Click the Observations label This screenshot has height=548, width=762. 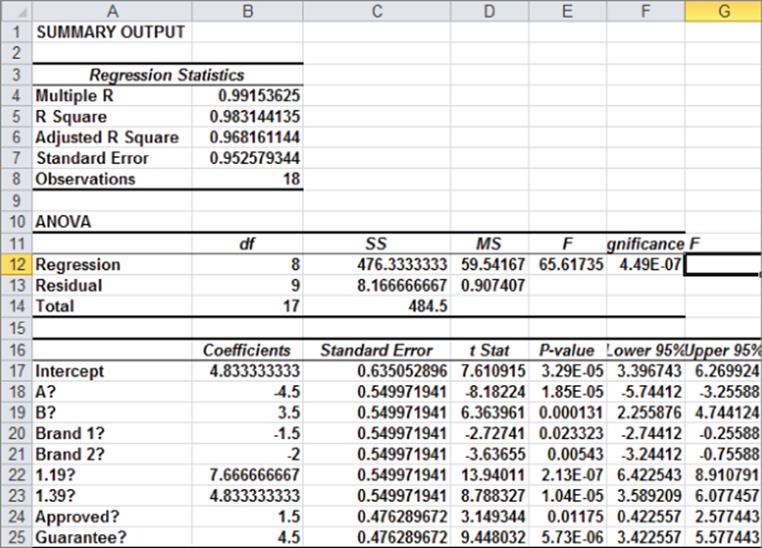pos(85,179)
